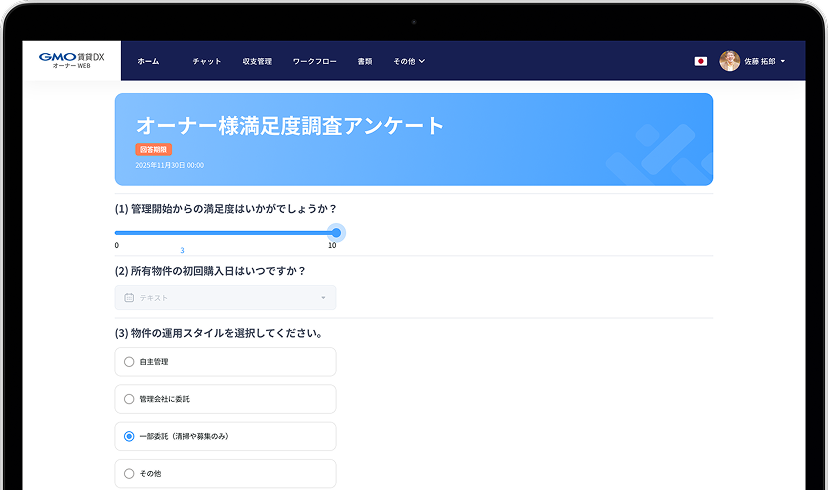Click the 回答期限 badge

tap(153, 149)
